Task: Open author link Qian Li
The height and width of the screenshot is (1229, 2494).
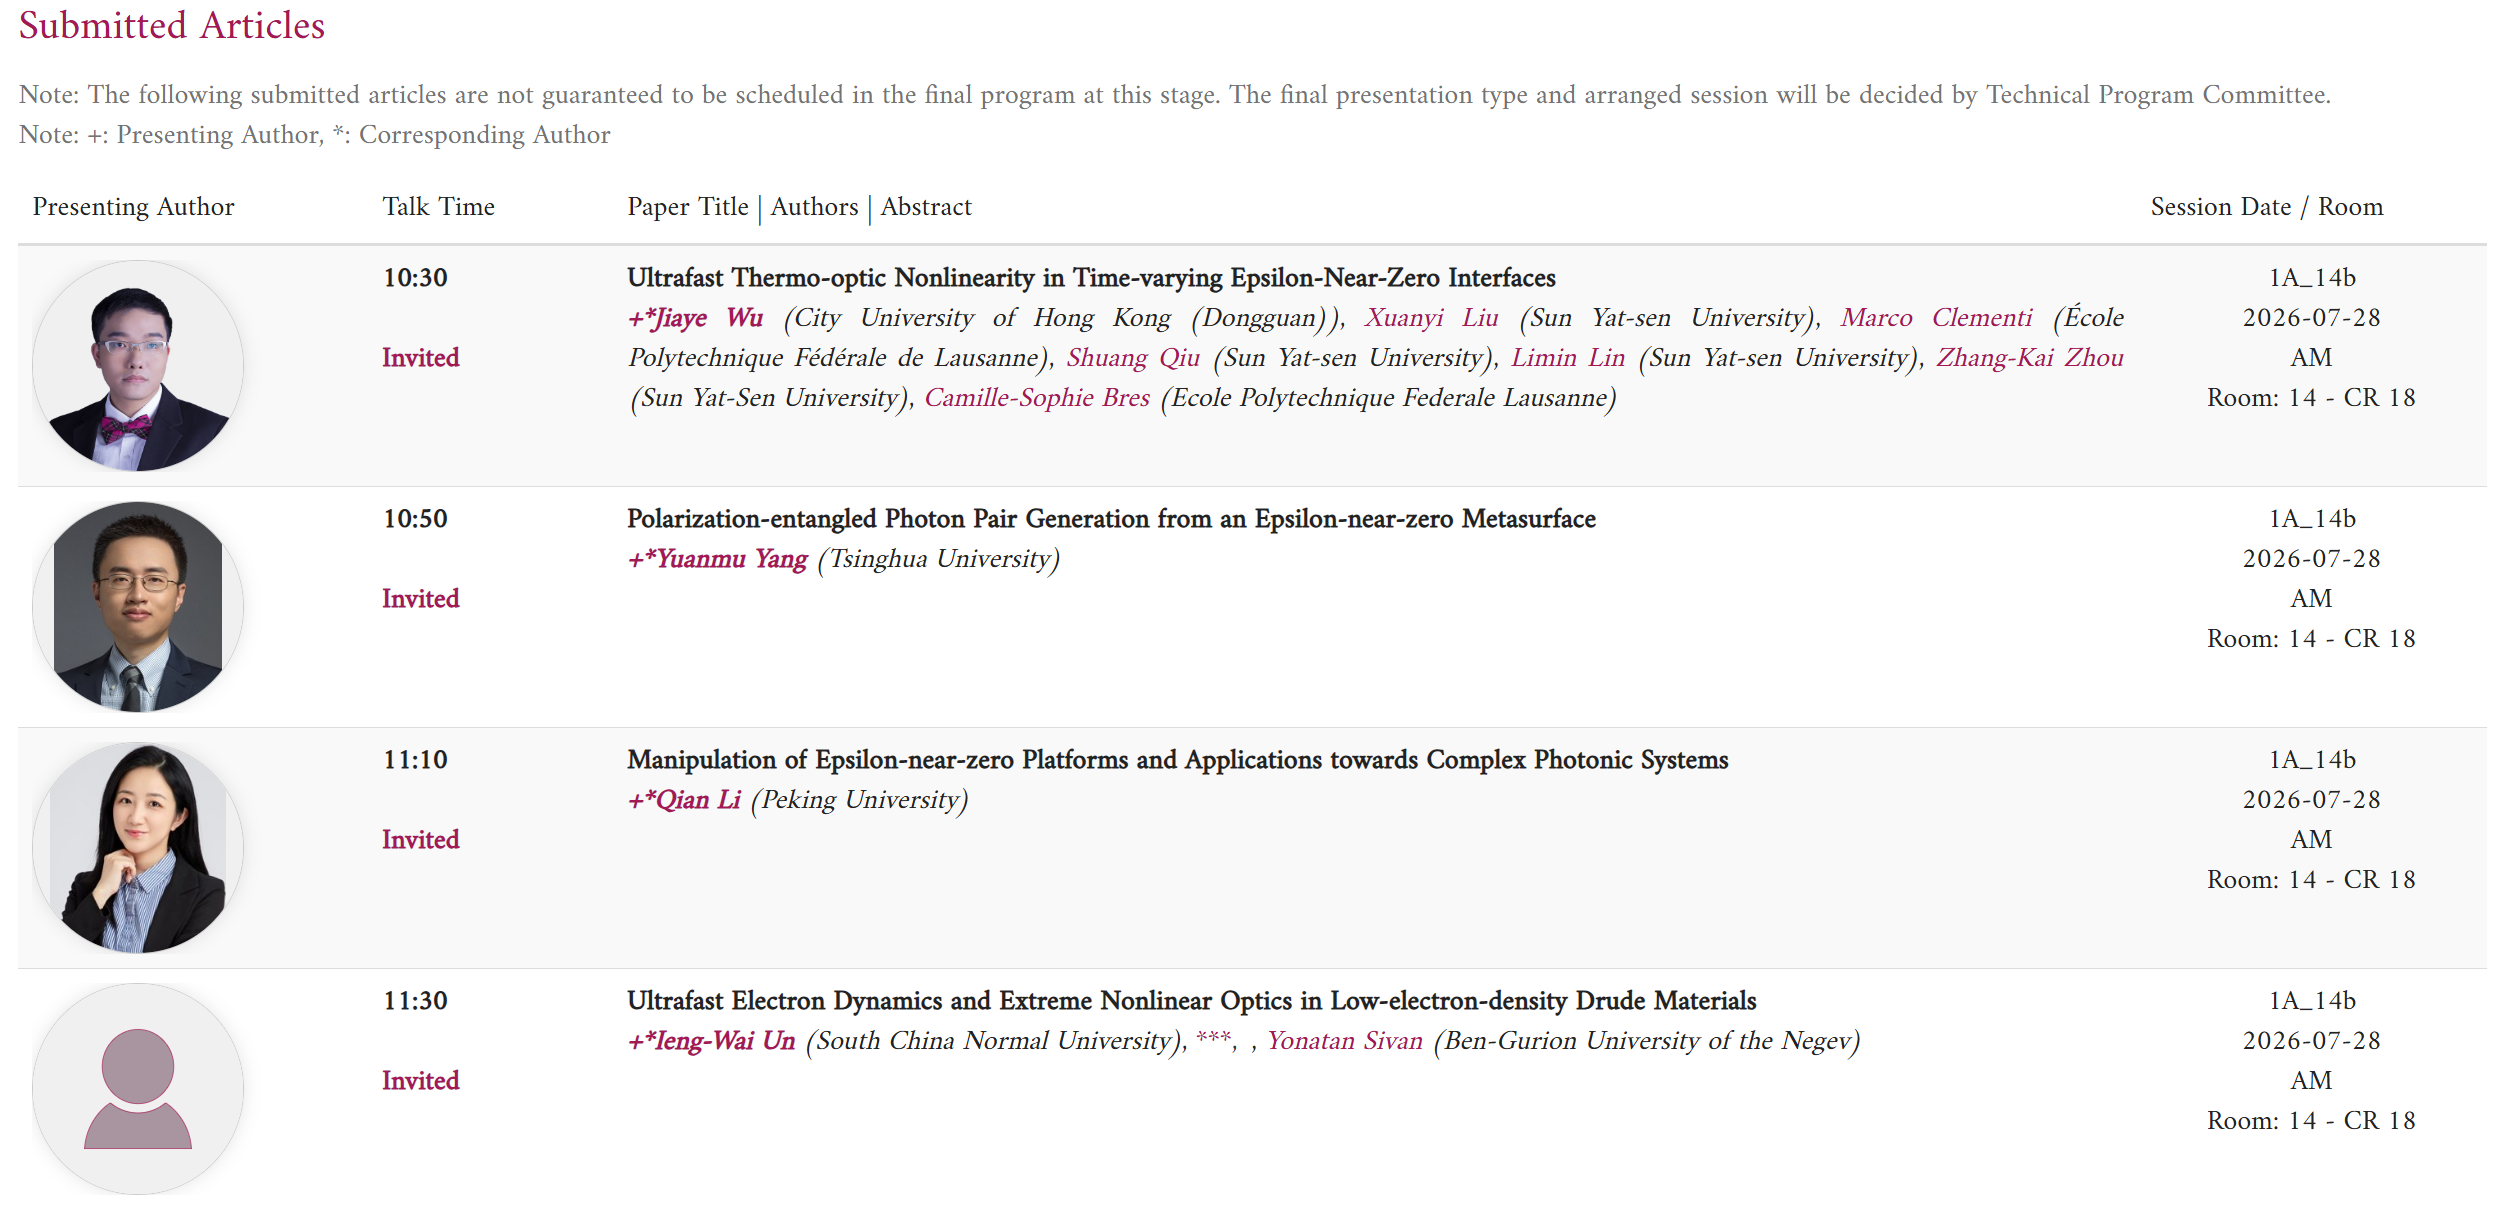Action: click(x=684, y=800)
